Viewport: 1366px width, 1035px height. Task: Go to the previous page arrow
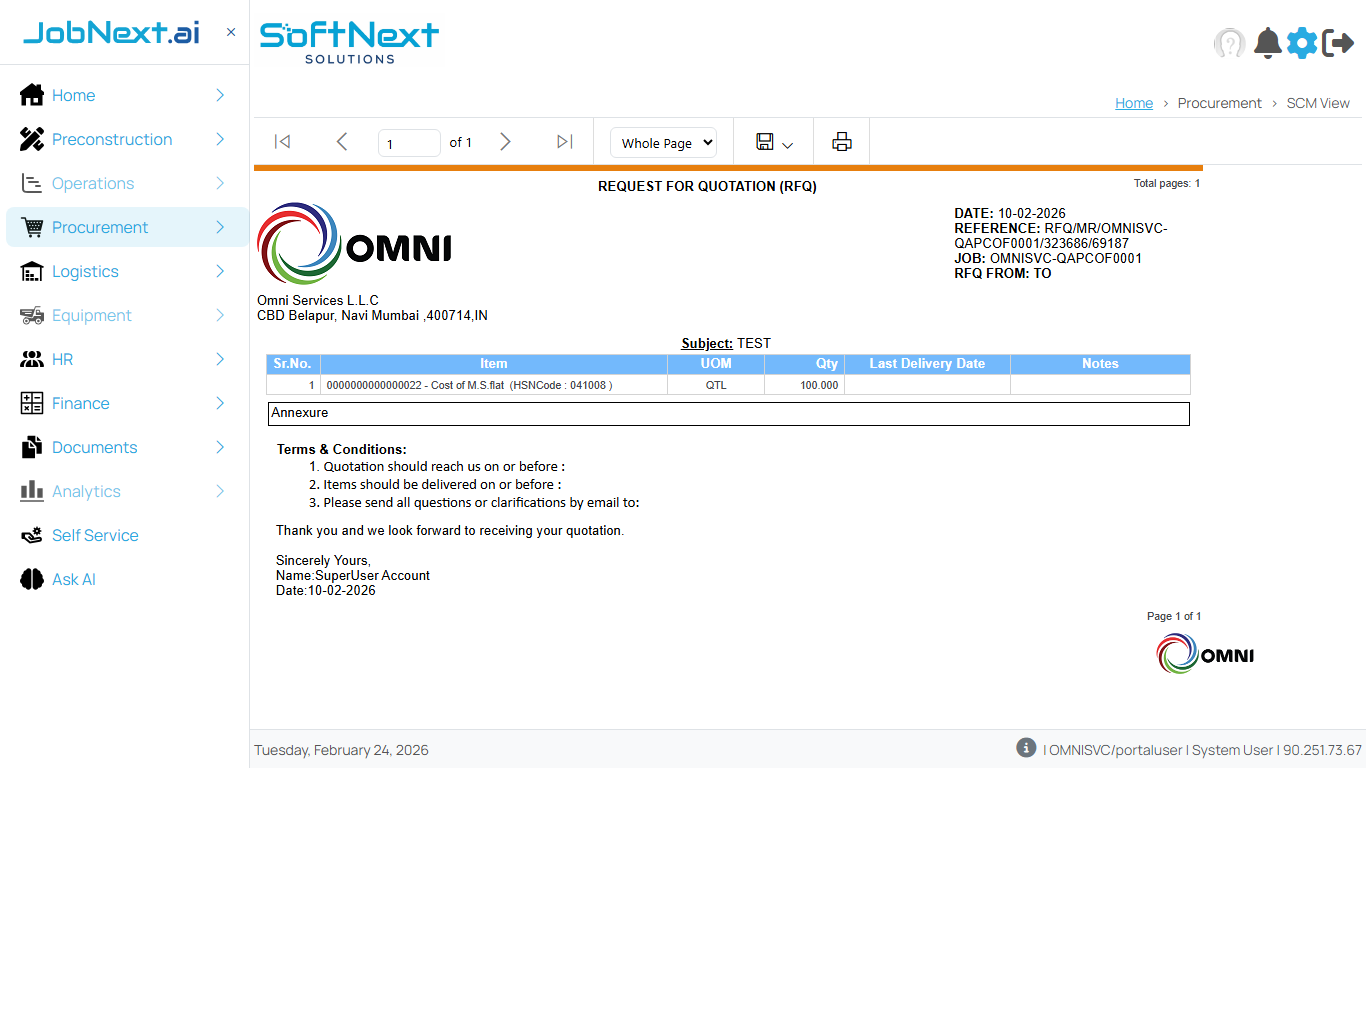pyautogui.click(x=341, y=141)
